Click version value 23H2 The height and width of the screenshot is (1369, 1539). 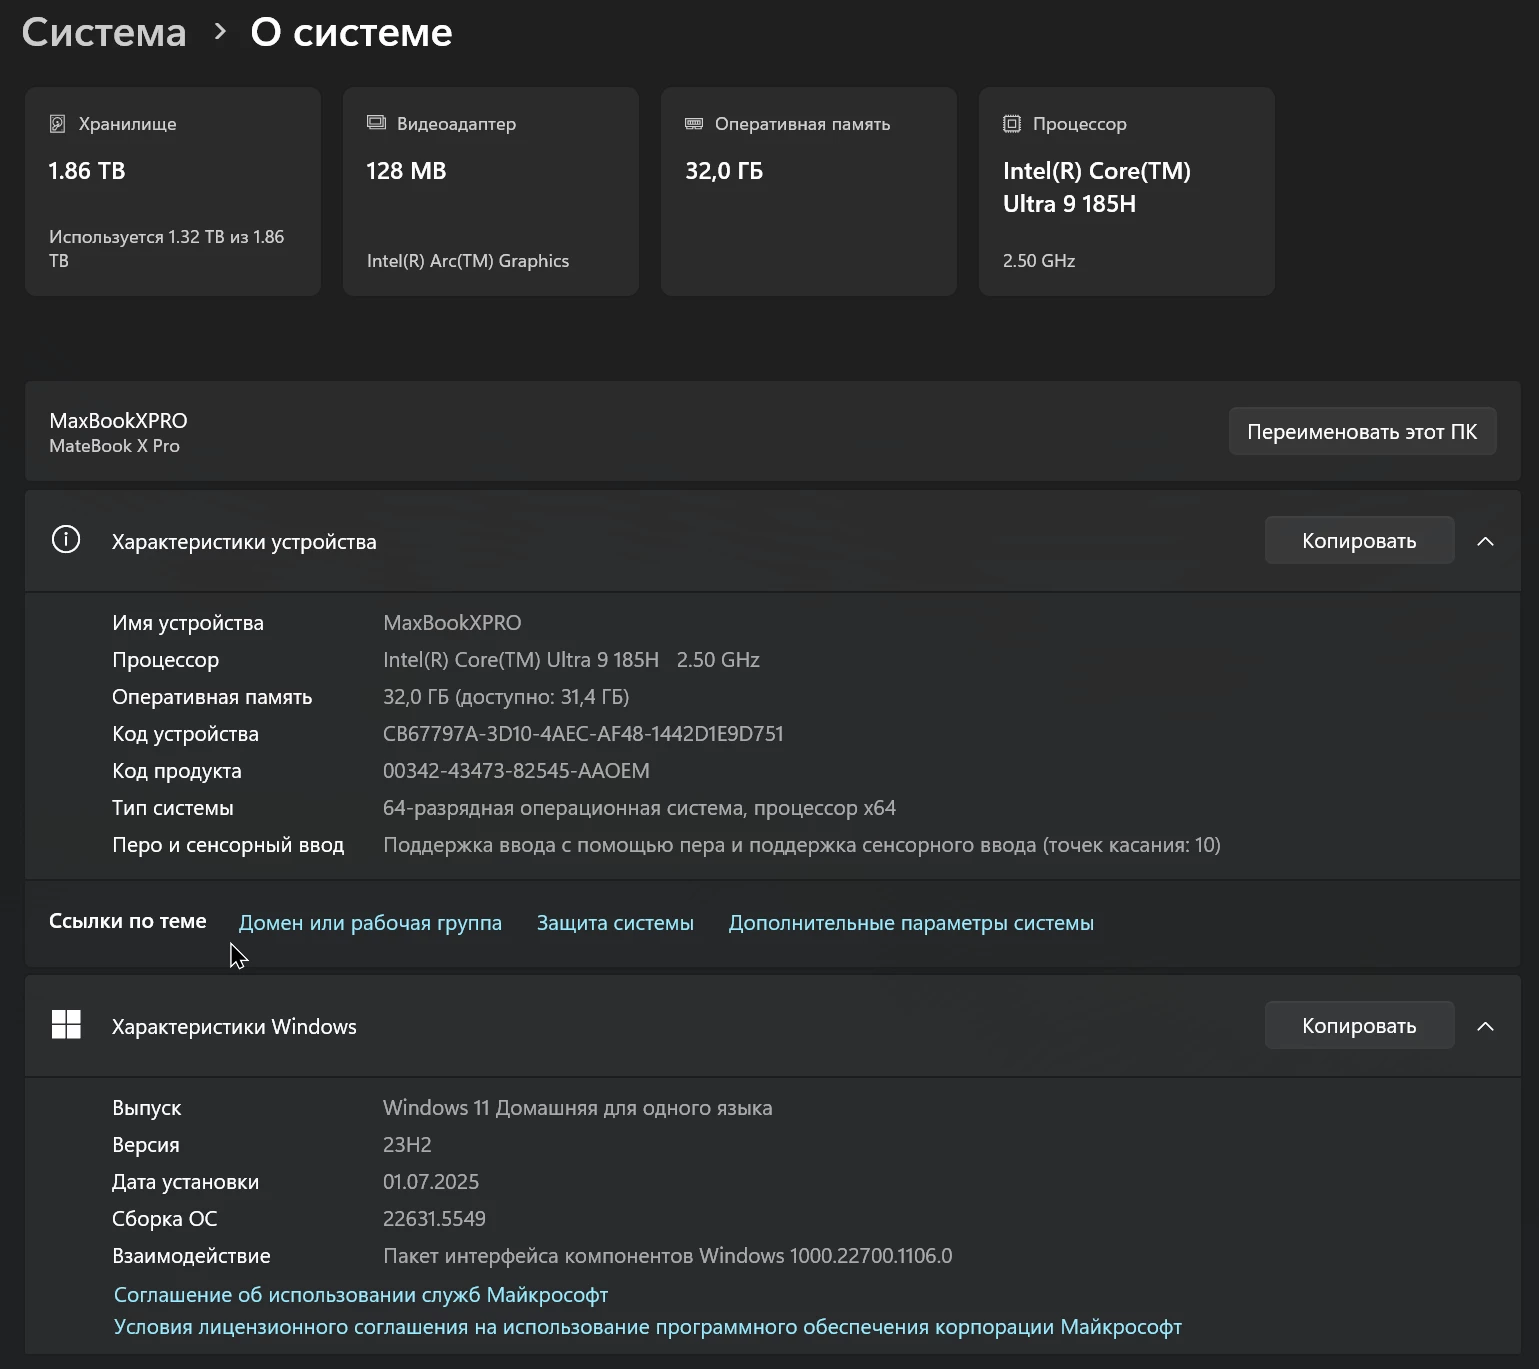click(407, 1145)
